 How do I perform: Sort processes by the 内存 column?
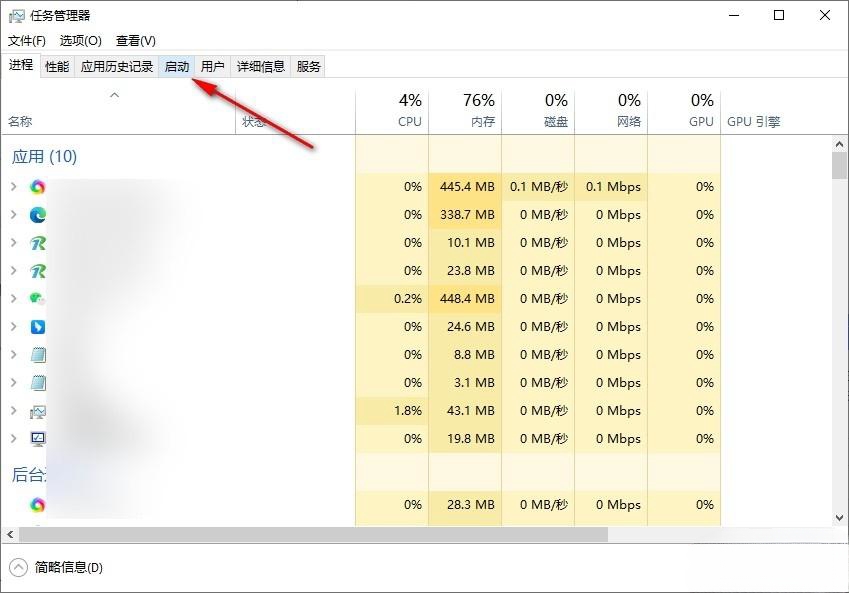(465, 112)
